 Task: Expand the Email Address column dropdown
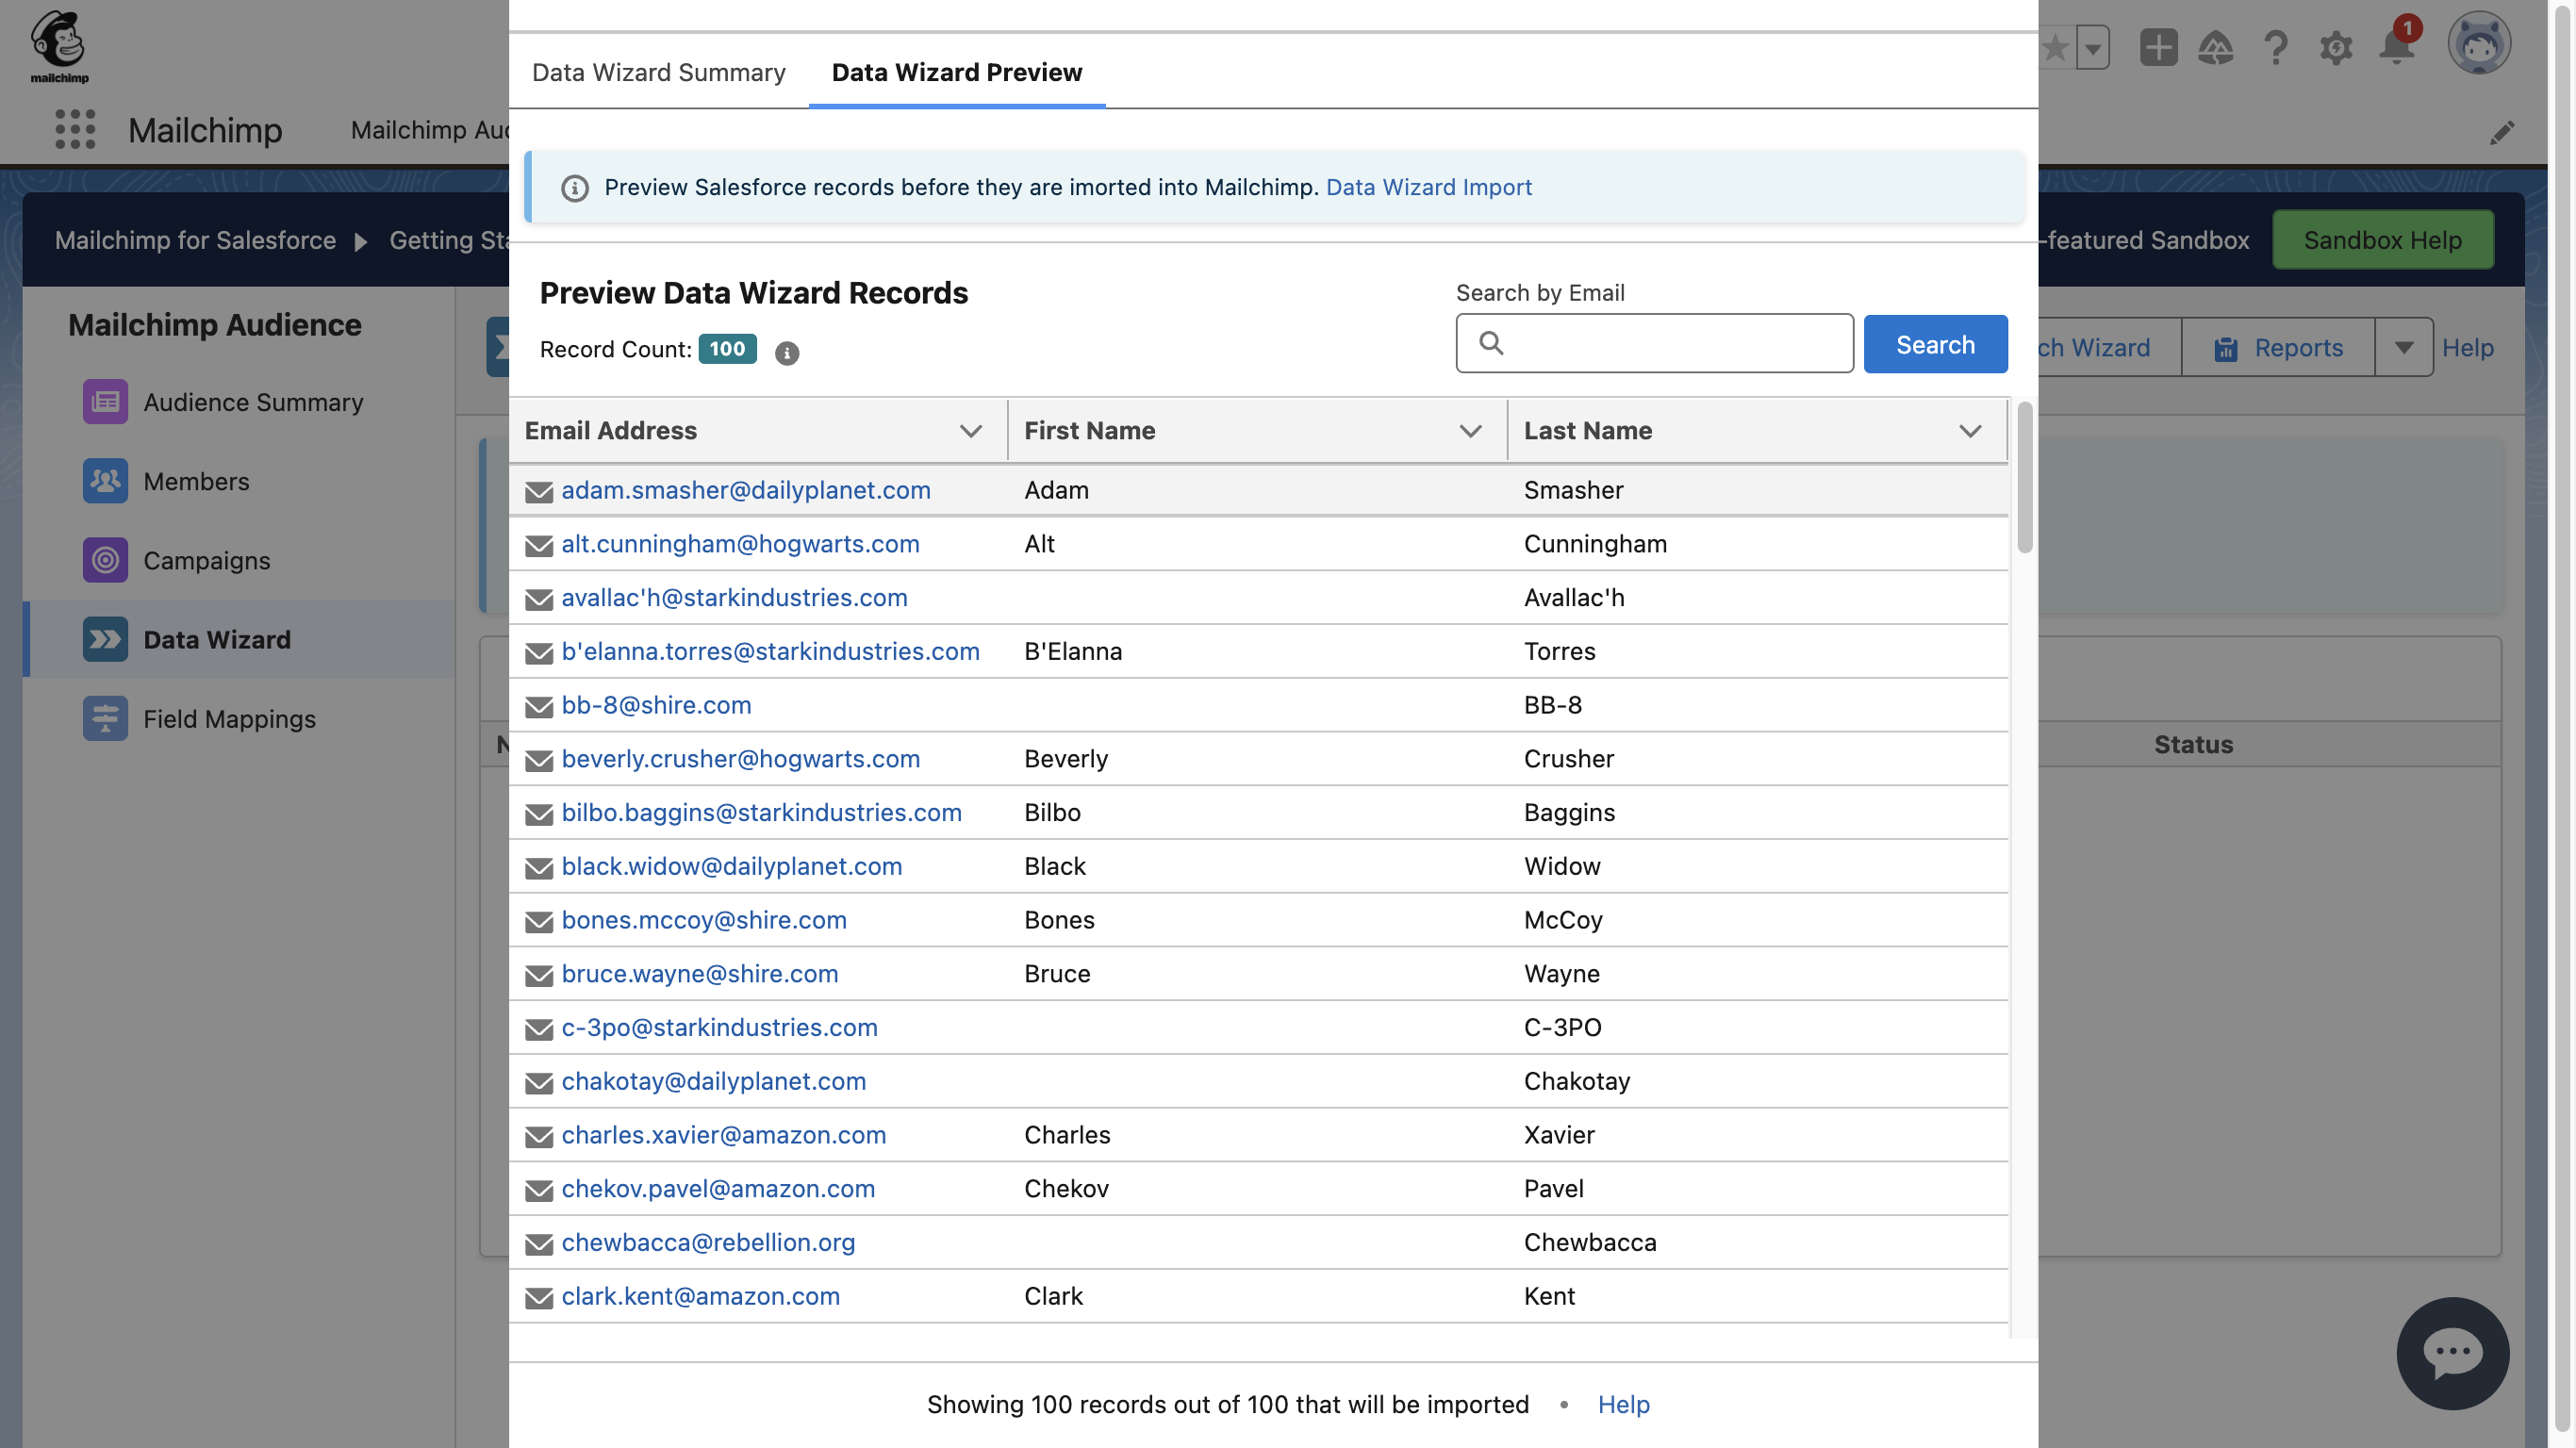969,430
